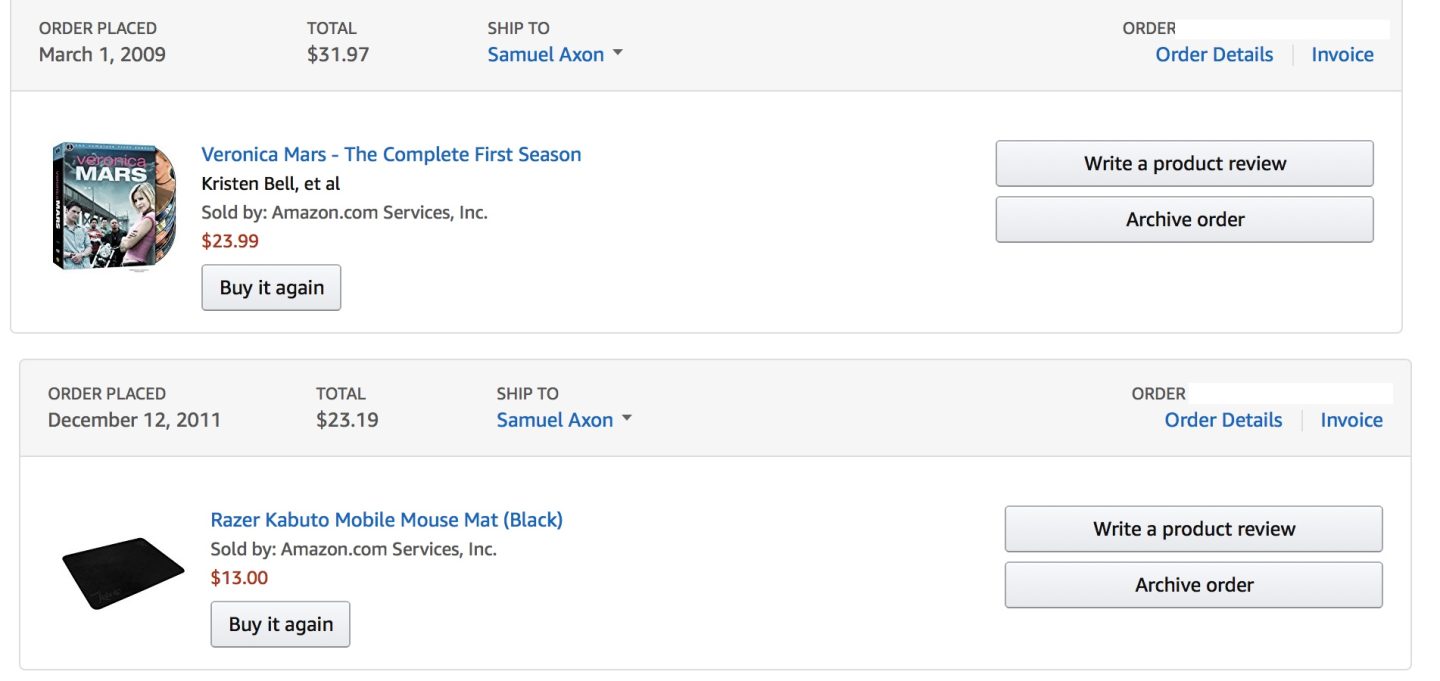Image resolution: width=1440 pixels, height=681 pixels.
Task: Click Buy it again for Veronica Mars
Action: point(271,287)
